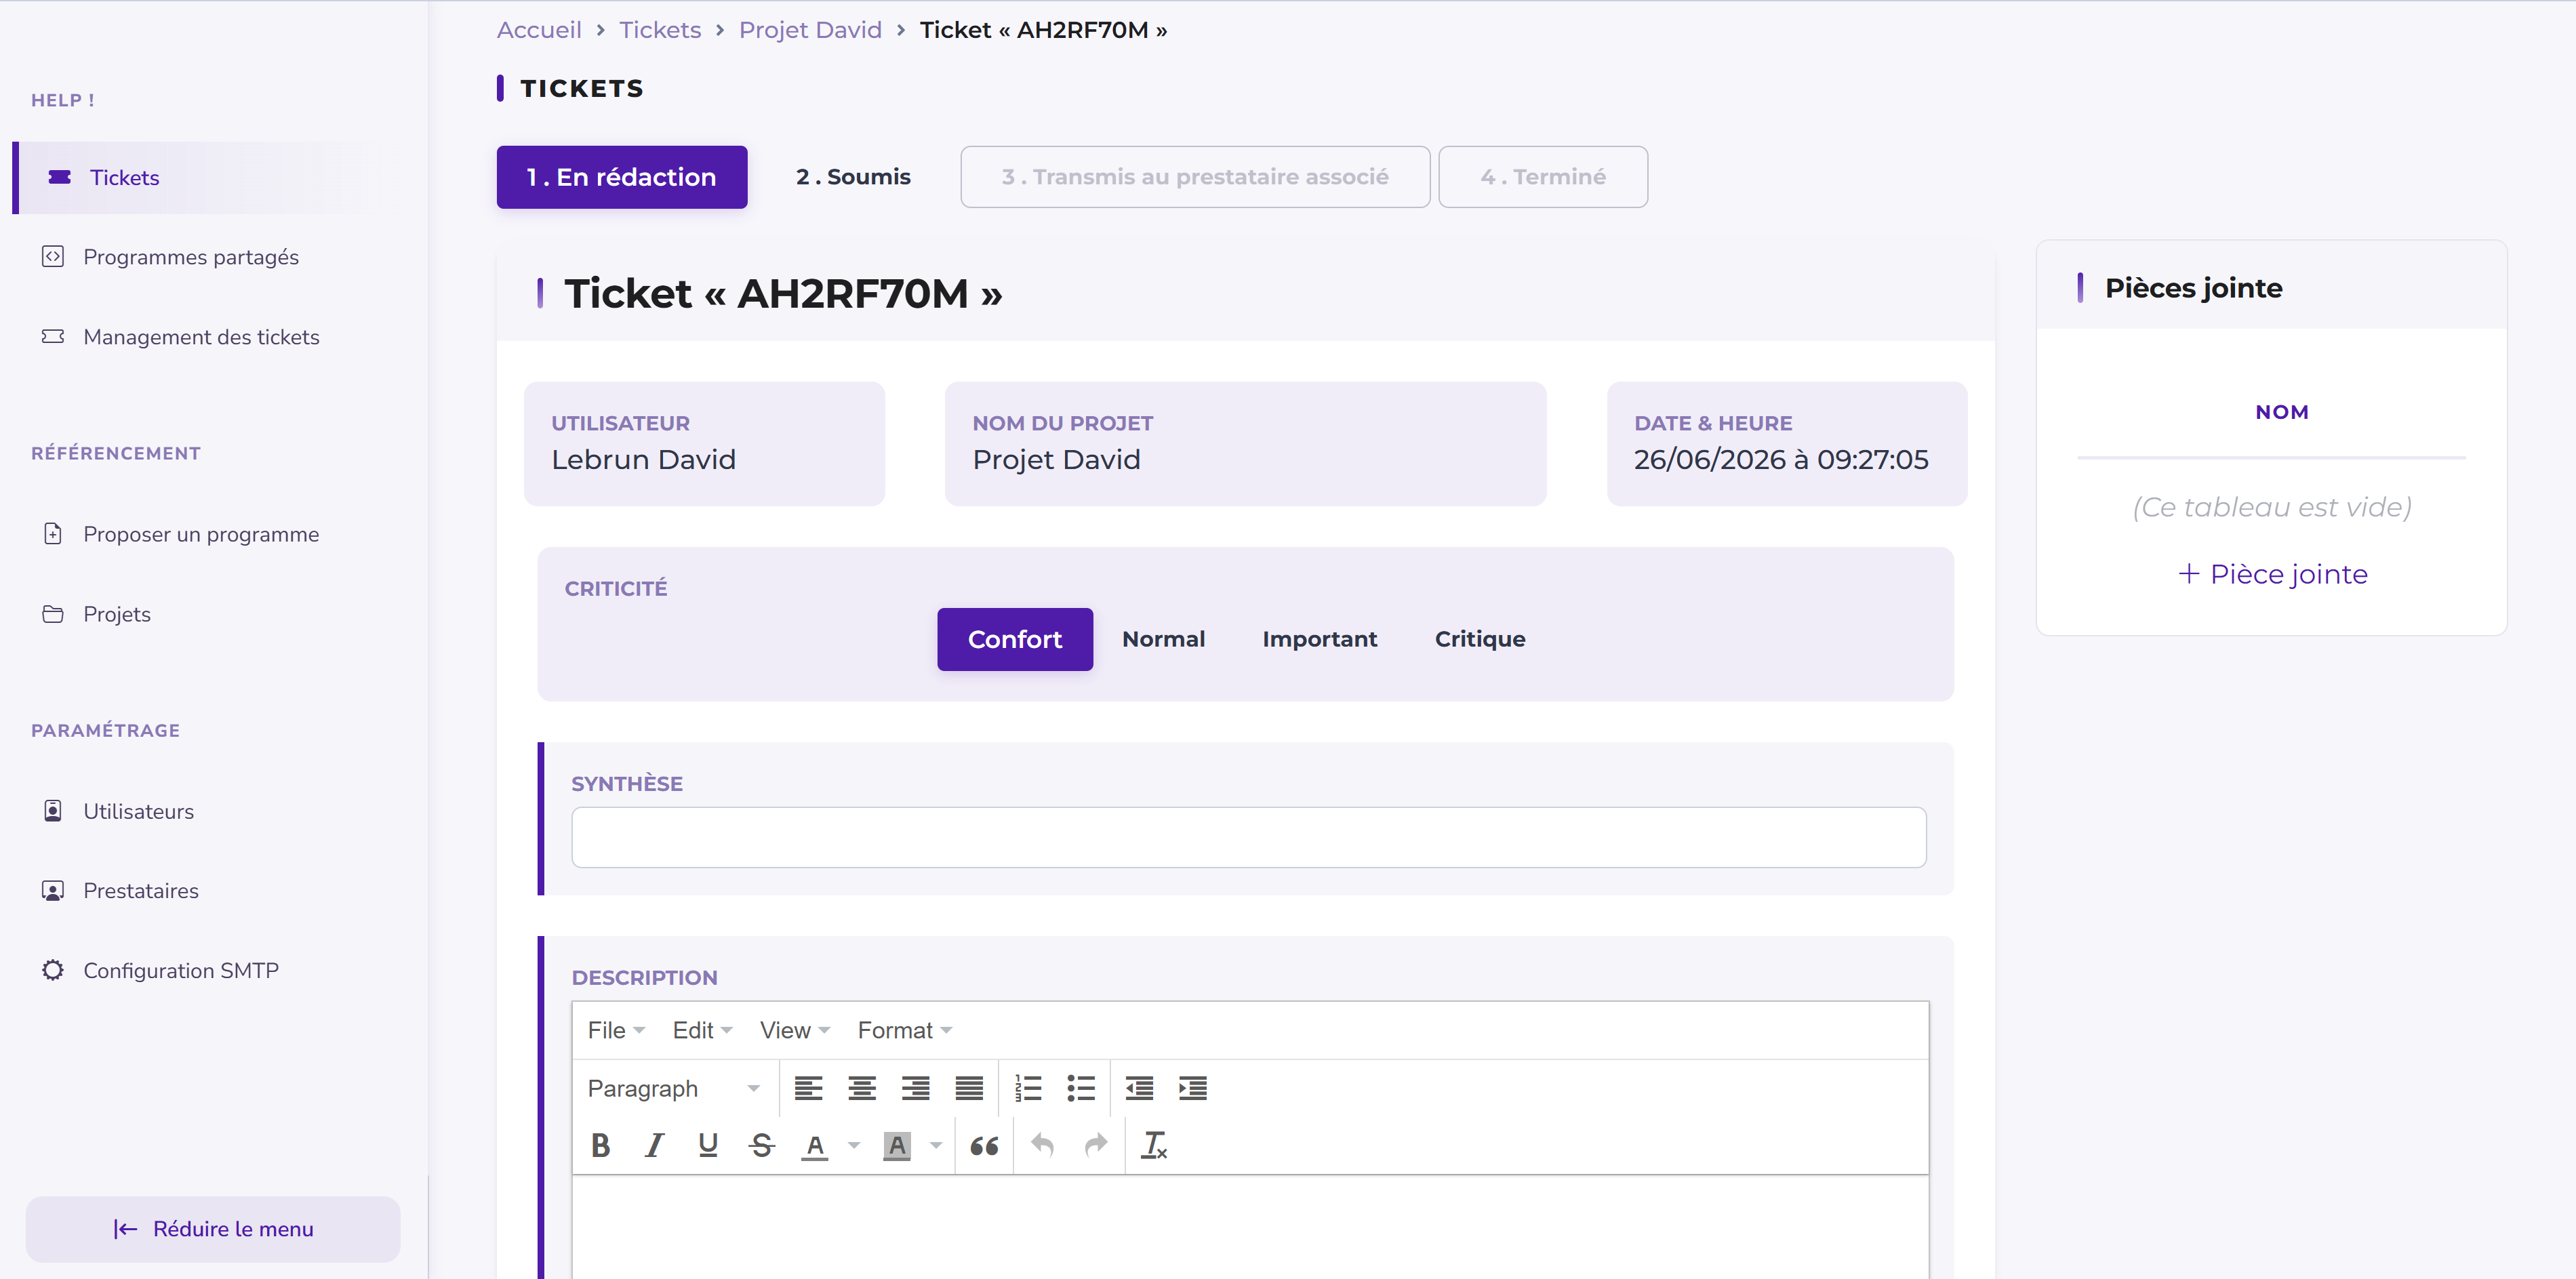Click the Proposer un programme file icon

[x=53, y=534]
